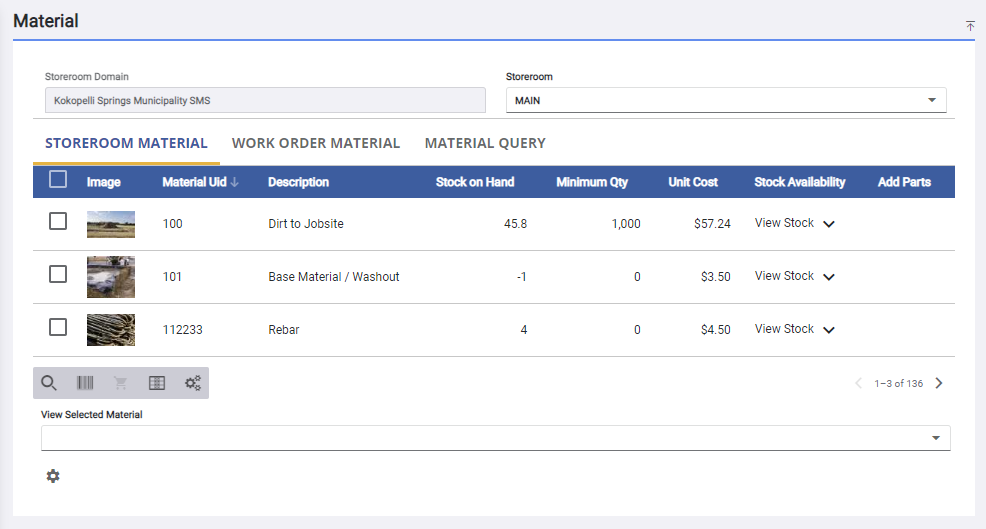This screenshot has width=986, height=529.
Task: Click the table grid view icon
Action: [x=157, y=383]
